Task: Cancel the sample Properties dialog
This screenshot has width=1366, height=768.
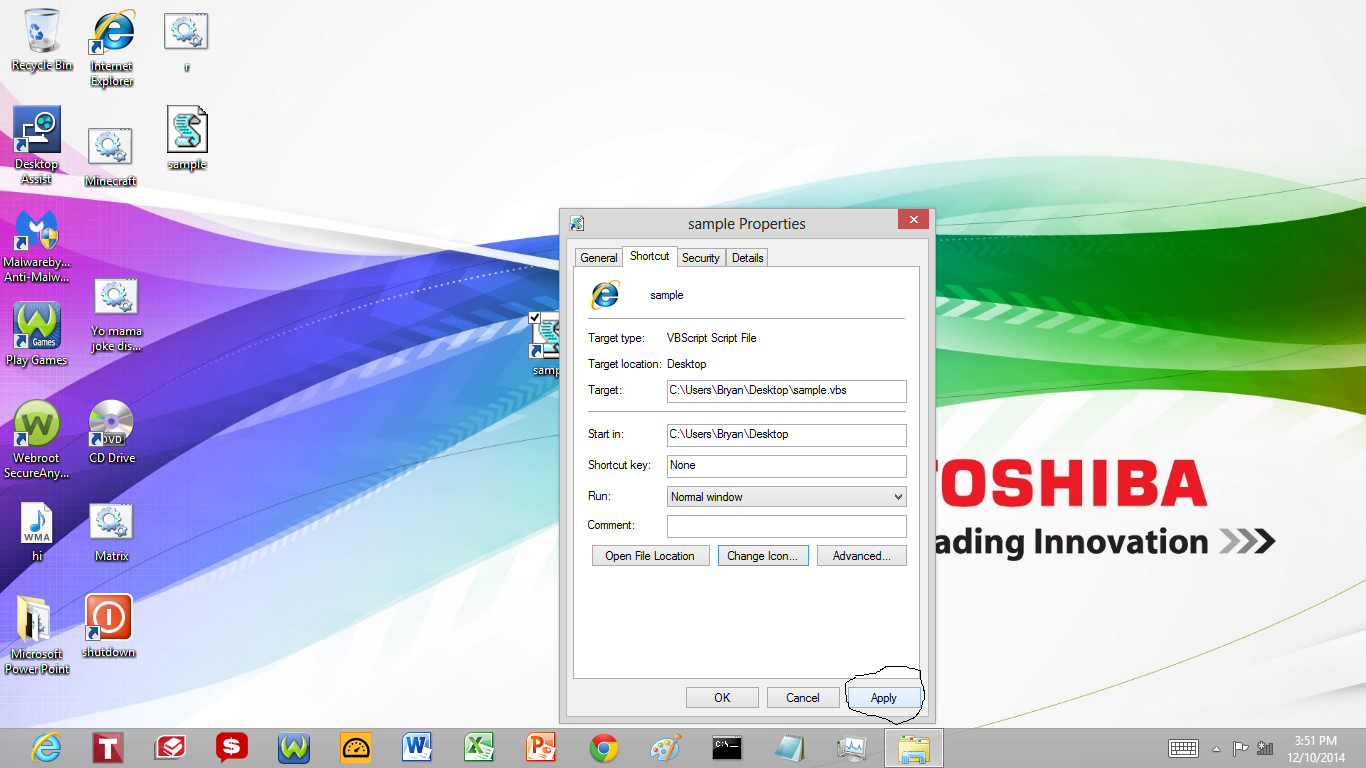Action: [803, 698]
